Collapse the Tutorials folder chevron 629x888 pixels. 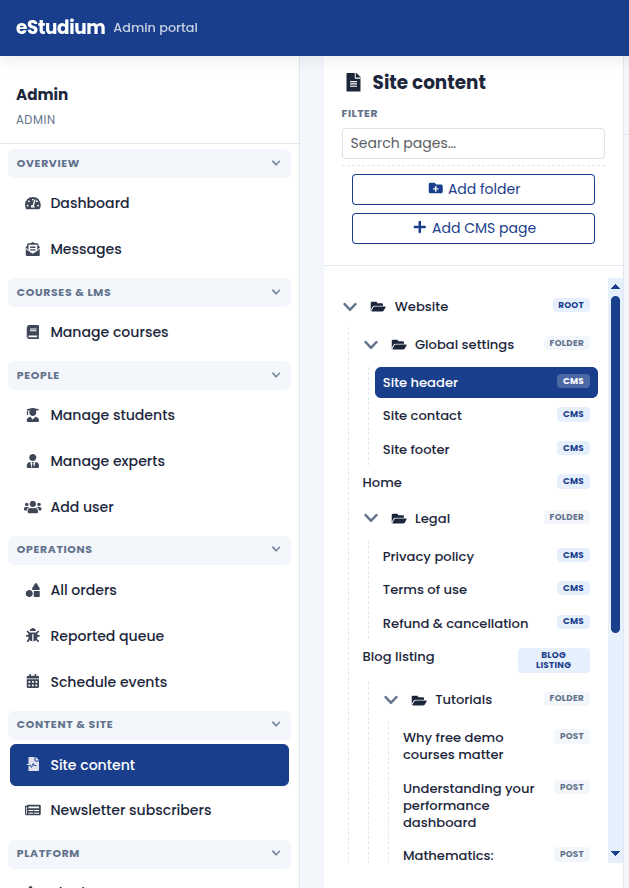pos(391,700)
